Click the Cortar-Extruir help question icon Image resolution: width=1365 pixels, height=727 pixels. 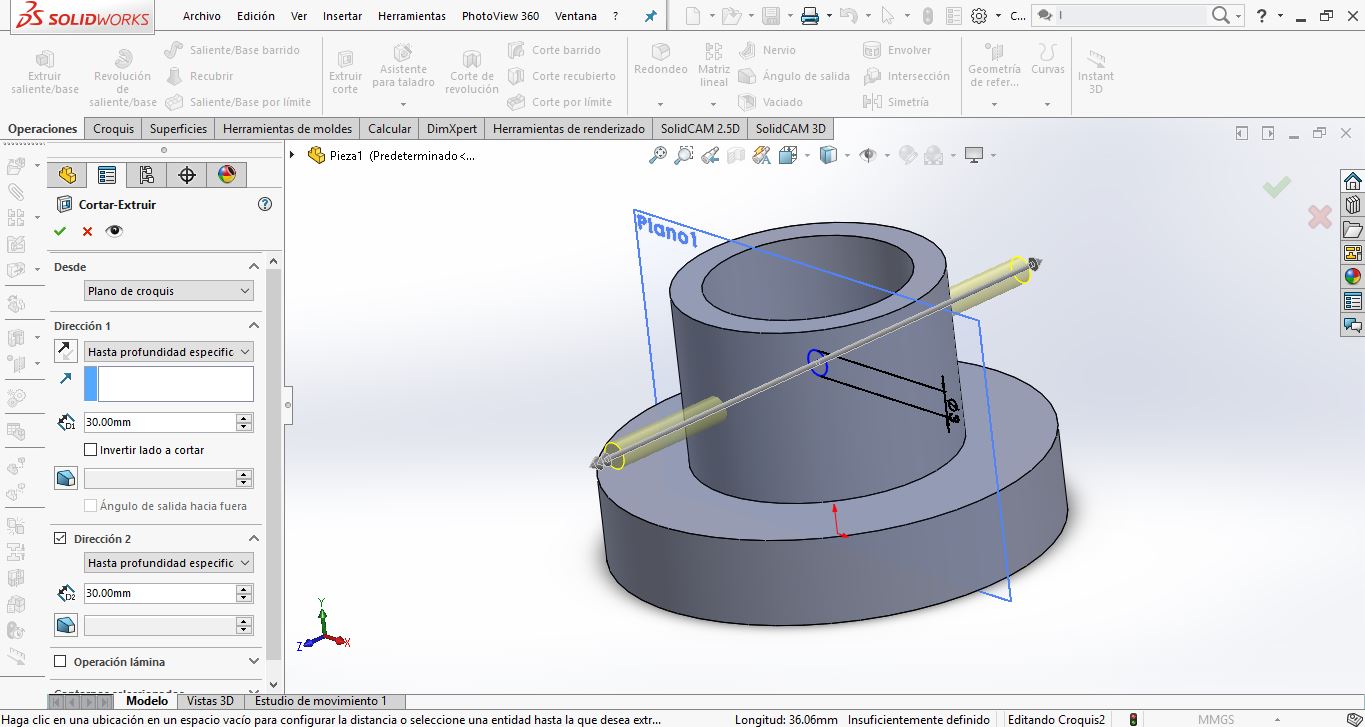[x=265, y=204]
